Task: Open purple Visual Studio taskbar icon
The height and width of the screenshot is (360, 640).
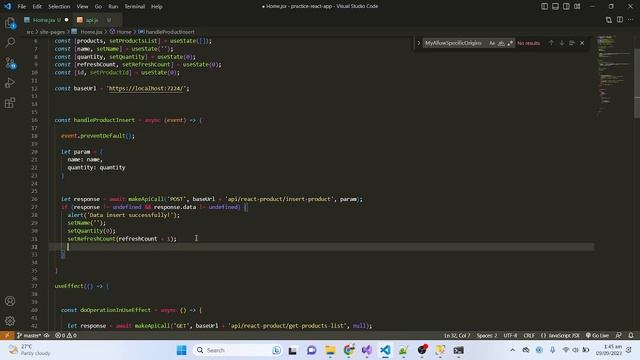Action: pyautogui.click(x=367, y=350)
